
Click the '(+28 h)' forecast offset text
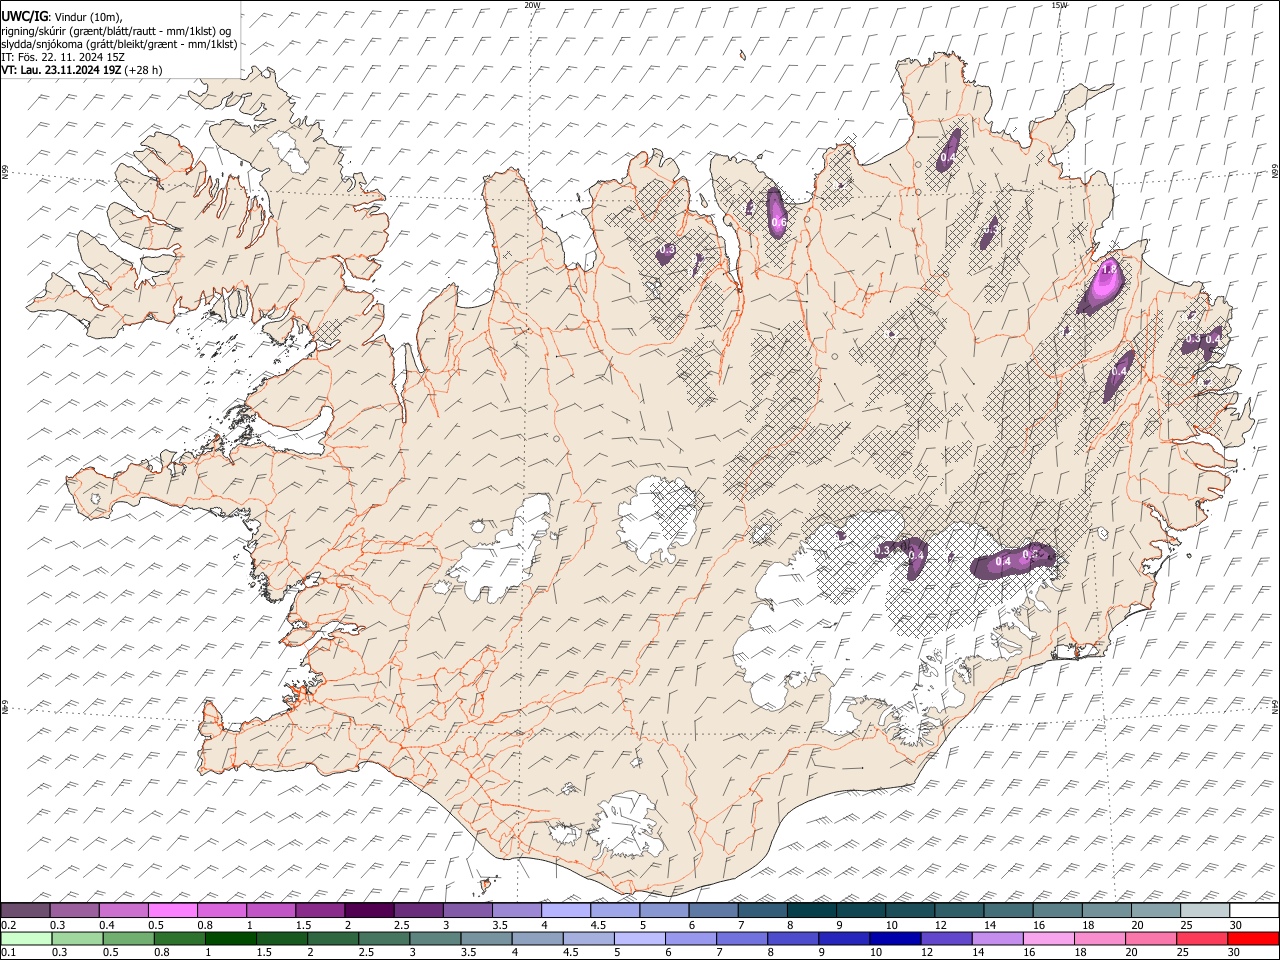pos(144,70)
